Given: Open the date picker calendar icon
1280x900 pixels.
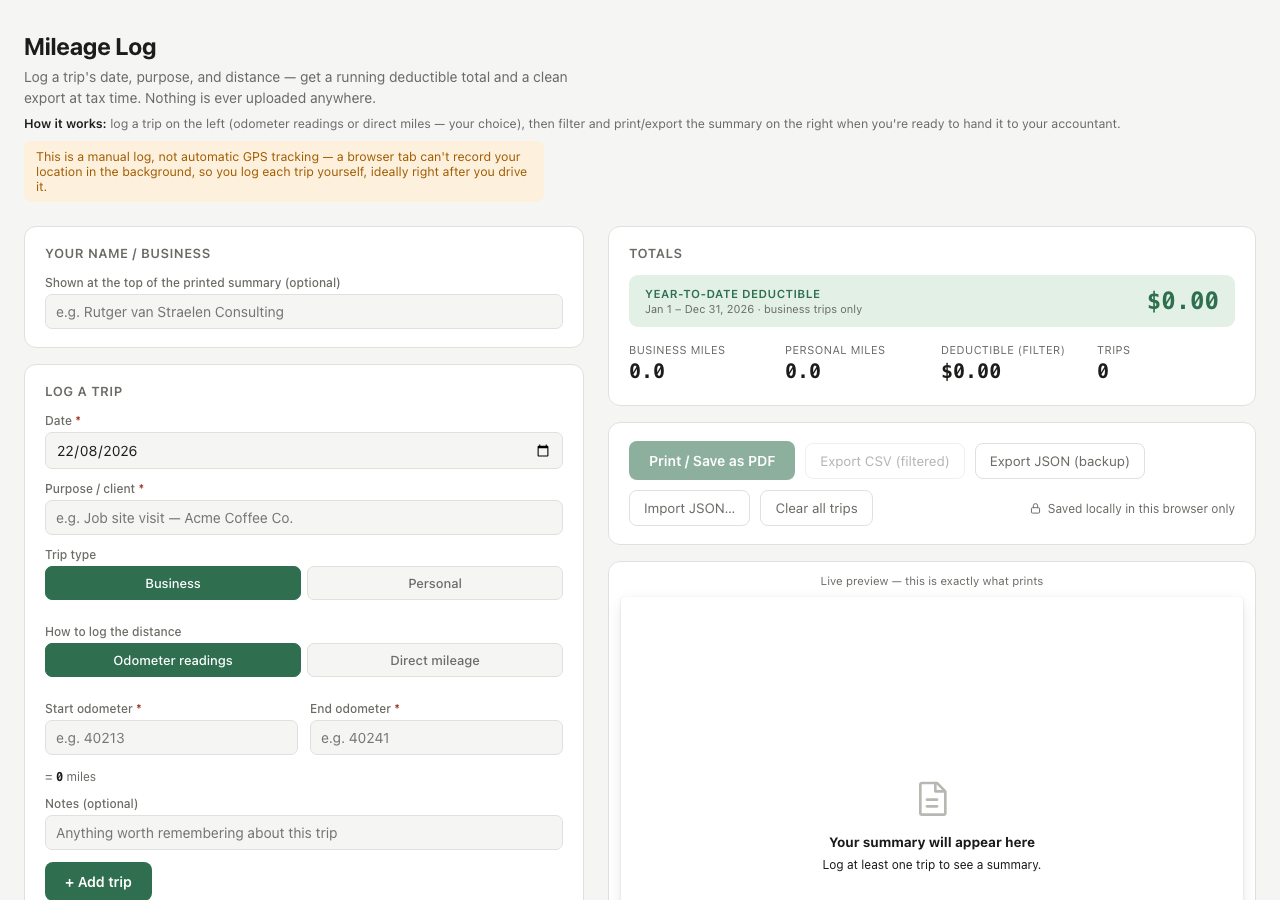Looking at the screenshot, I should pos(543,451).
